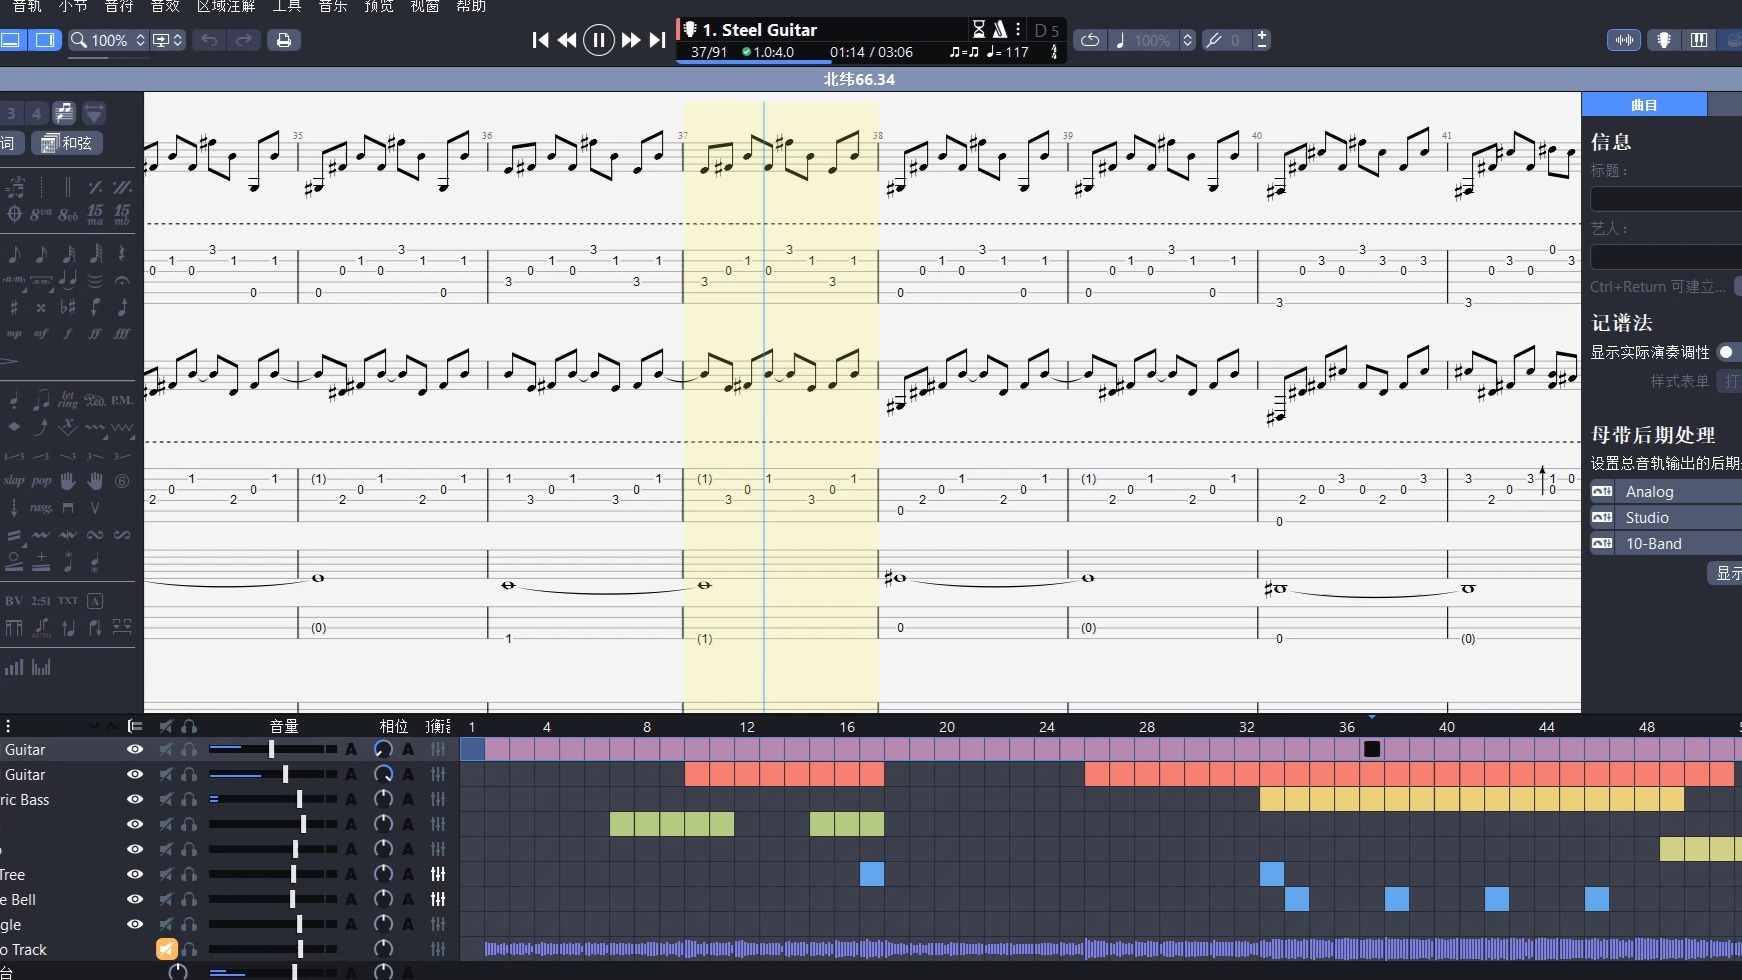Click pan knob of second Guitar track

383,774
